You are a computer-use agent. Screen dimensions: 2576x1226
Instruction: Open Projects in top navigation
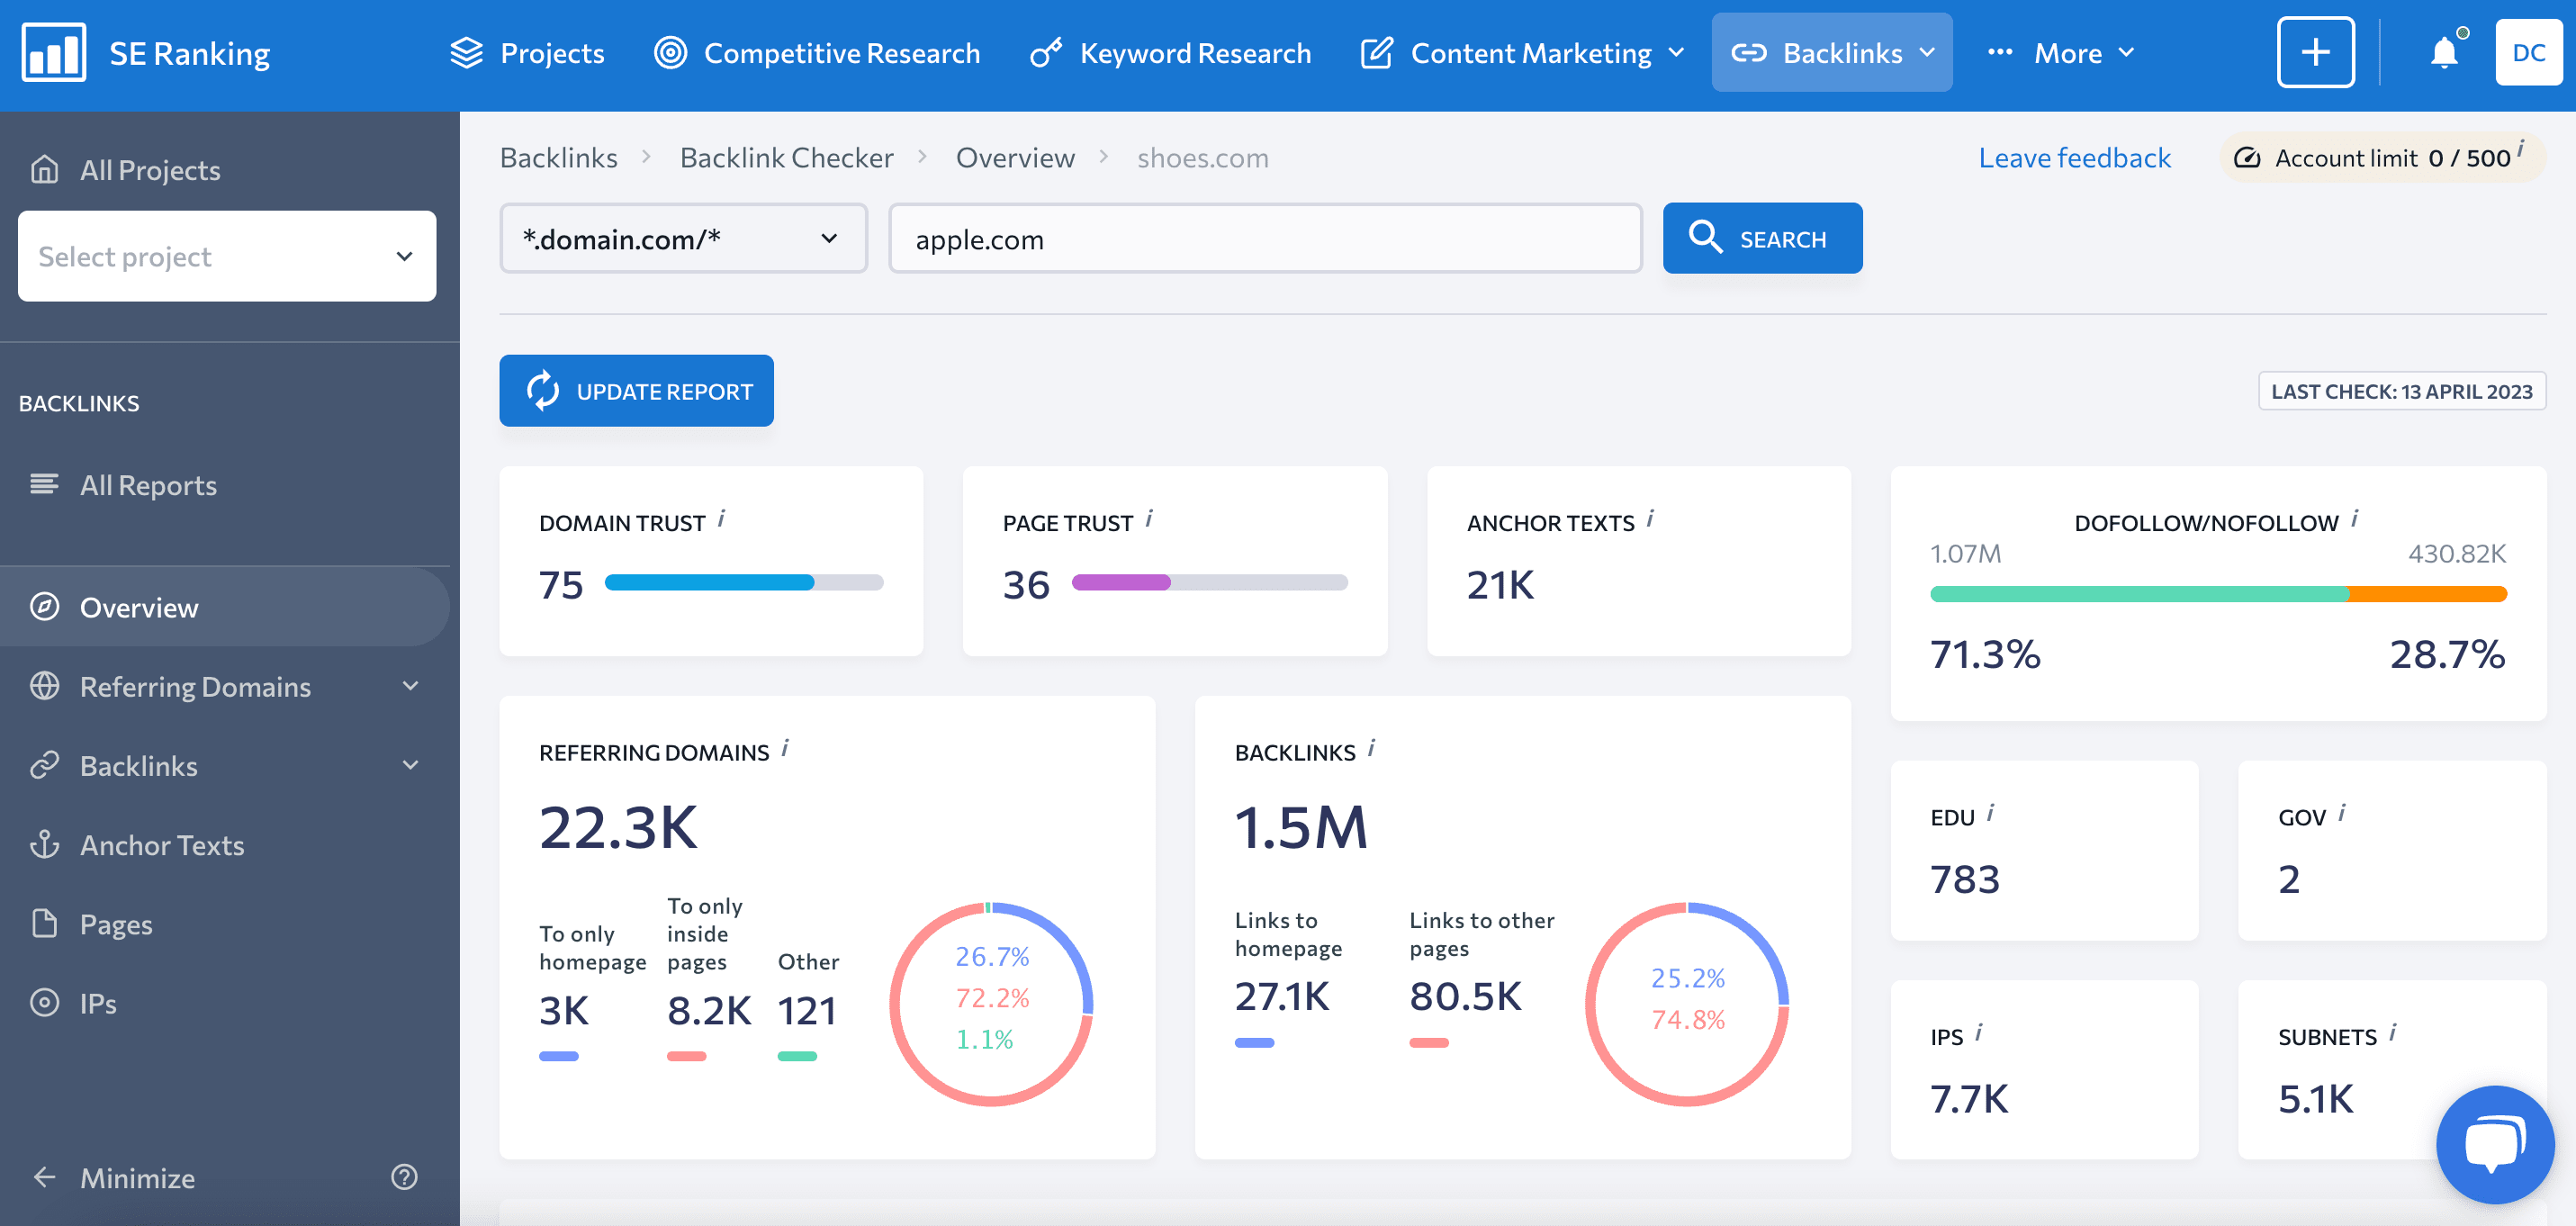tap(527, 52)
